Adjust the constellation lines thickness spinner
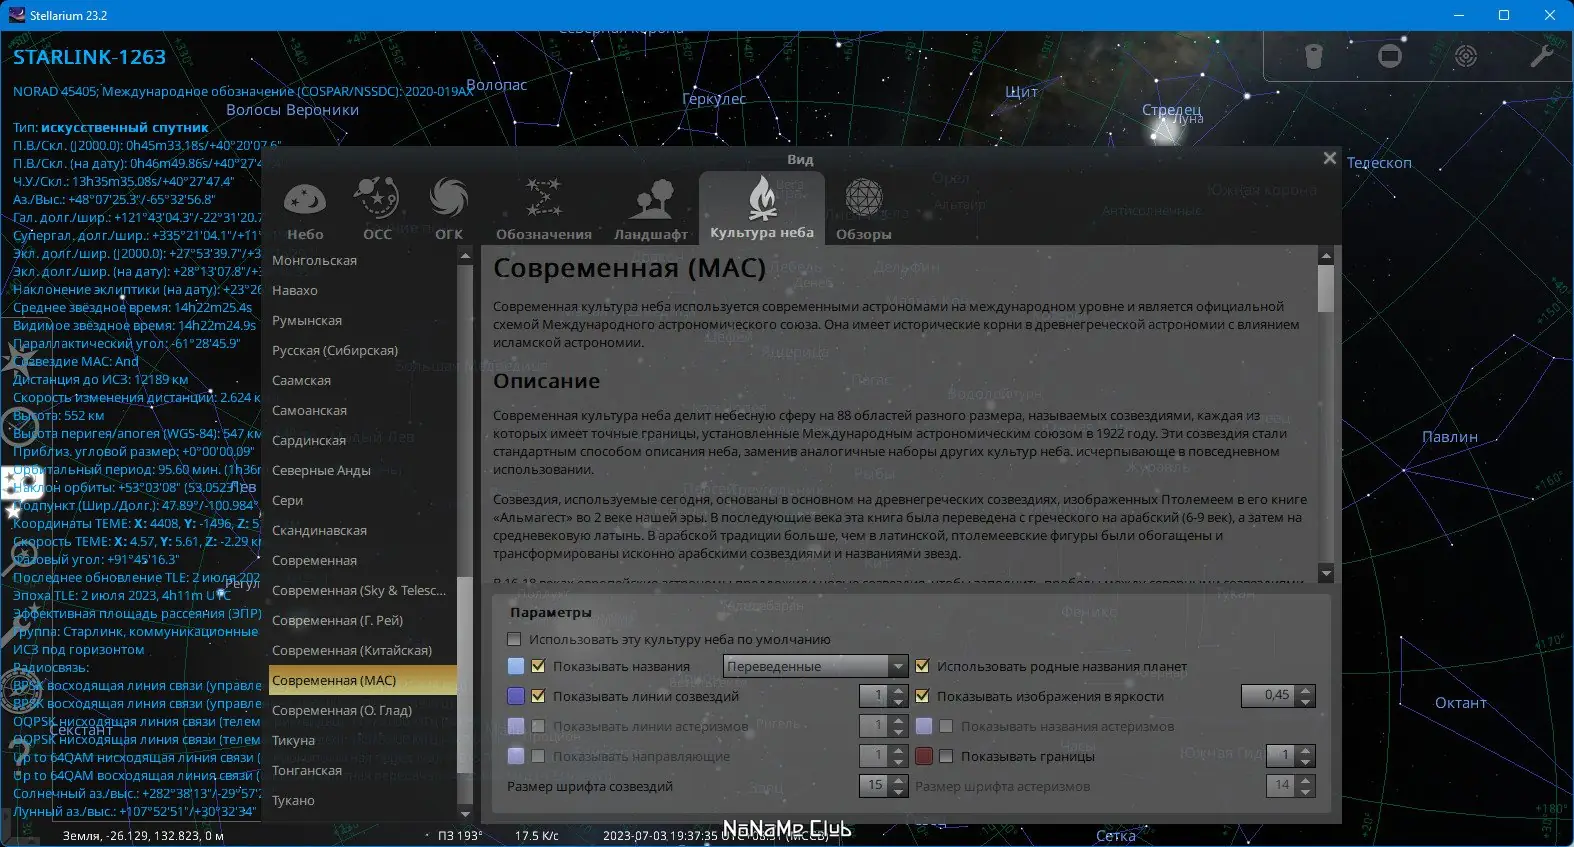The image size is (1574, 847). click(x=883, y=696)
